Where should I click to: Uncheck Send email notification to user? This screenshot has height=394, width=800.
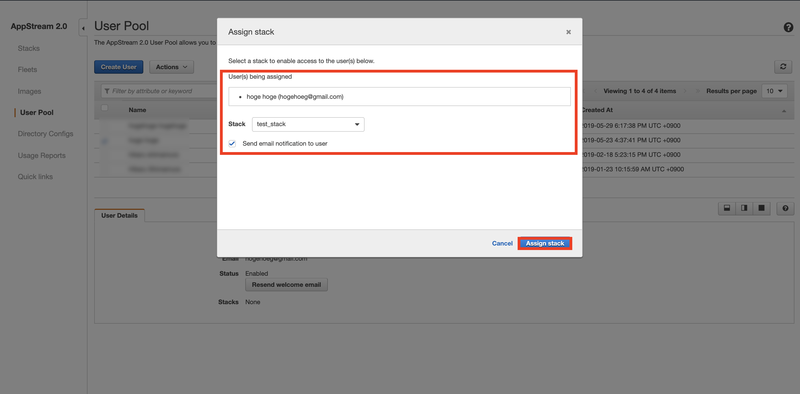click(233, 144)
